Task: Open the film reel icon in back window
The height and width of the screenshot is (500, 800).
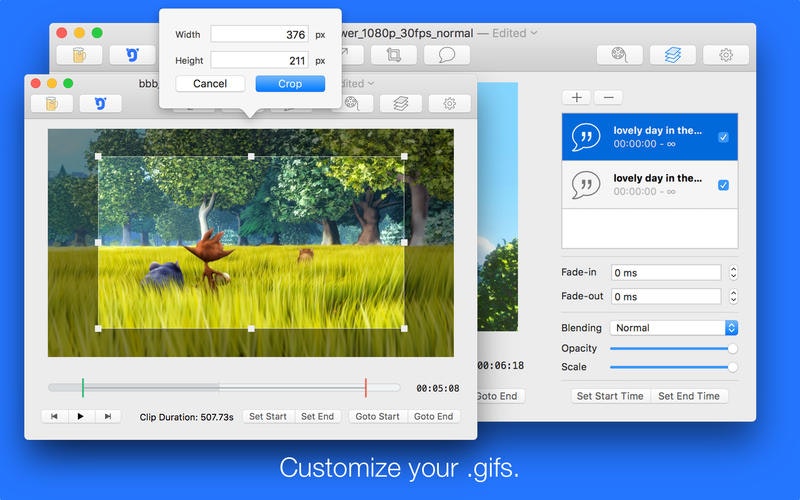Action: point(619,55)
